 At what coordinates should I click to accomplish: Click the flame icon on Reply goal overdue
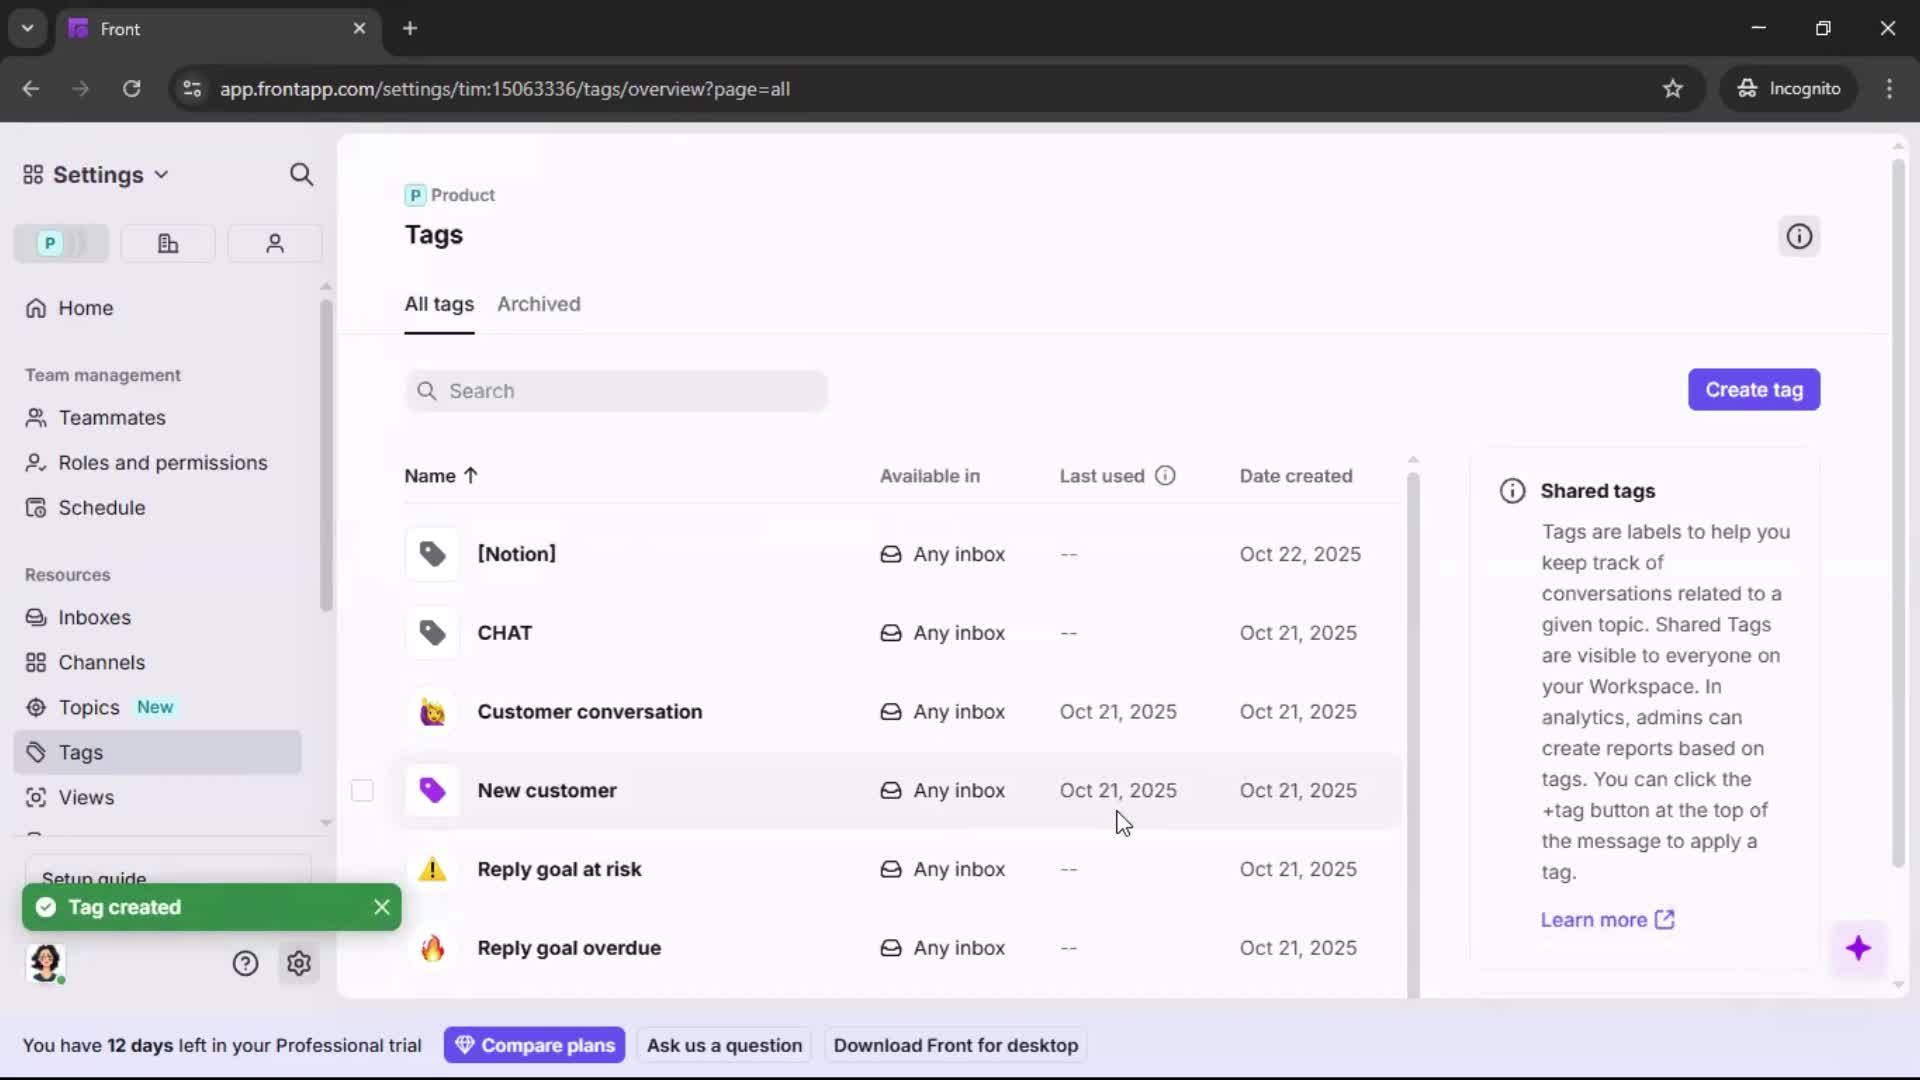(432, 948)
